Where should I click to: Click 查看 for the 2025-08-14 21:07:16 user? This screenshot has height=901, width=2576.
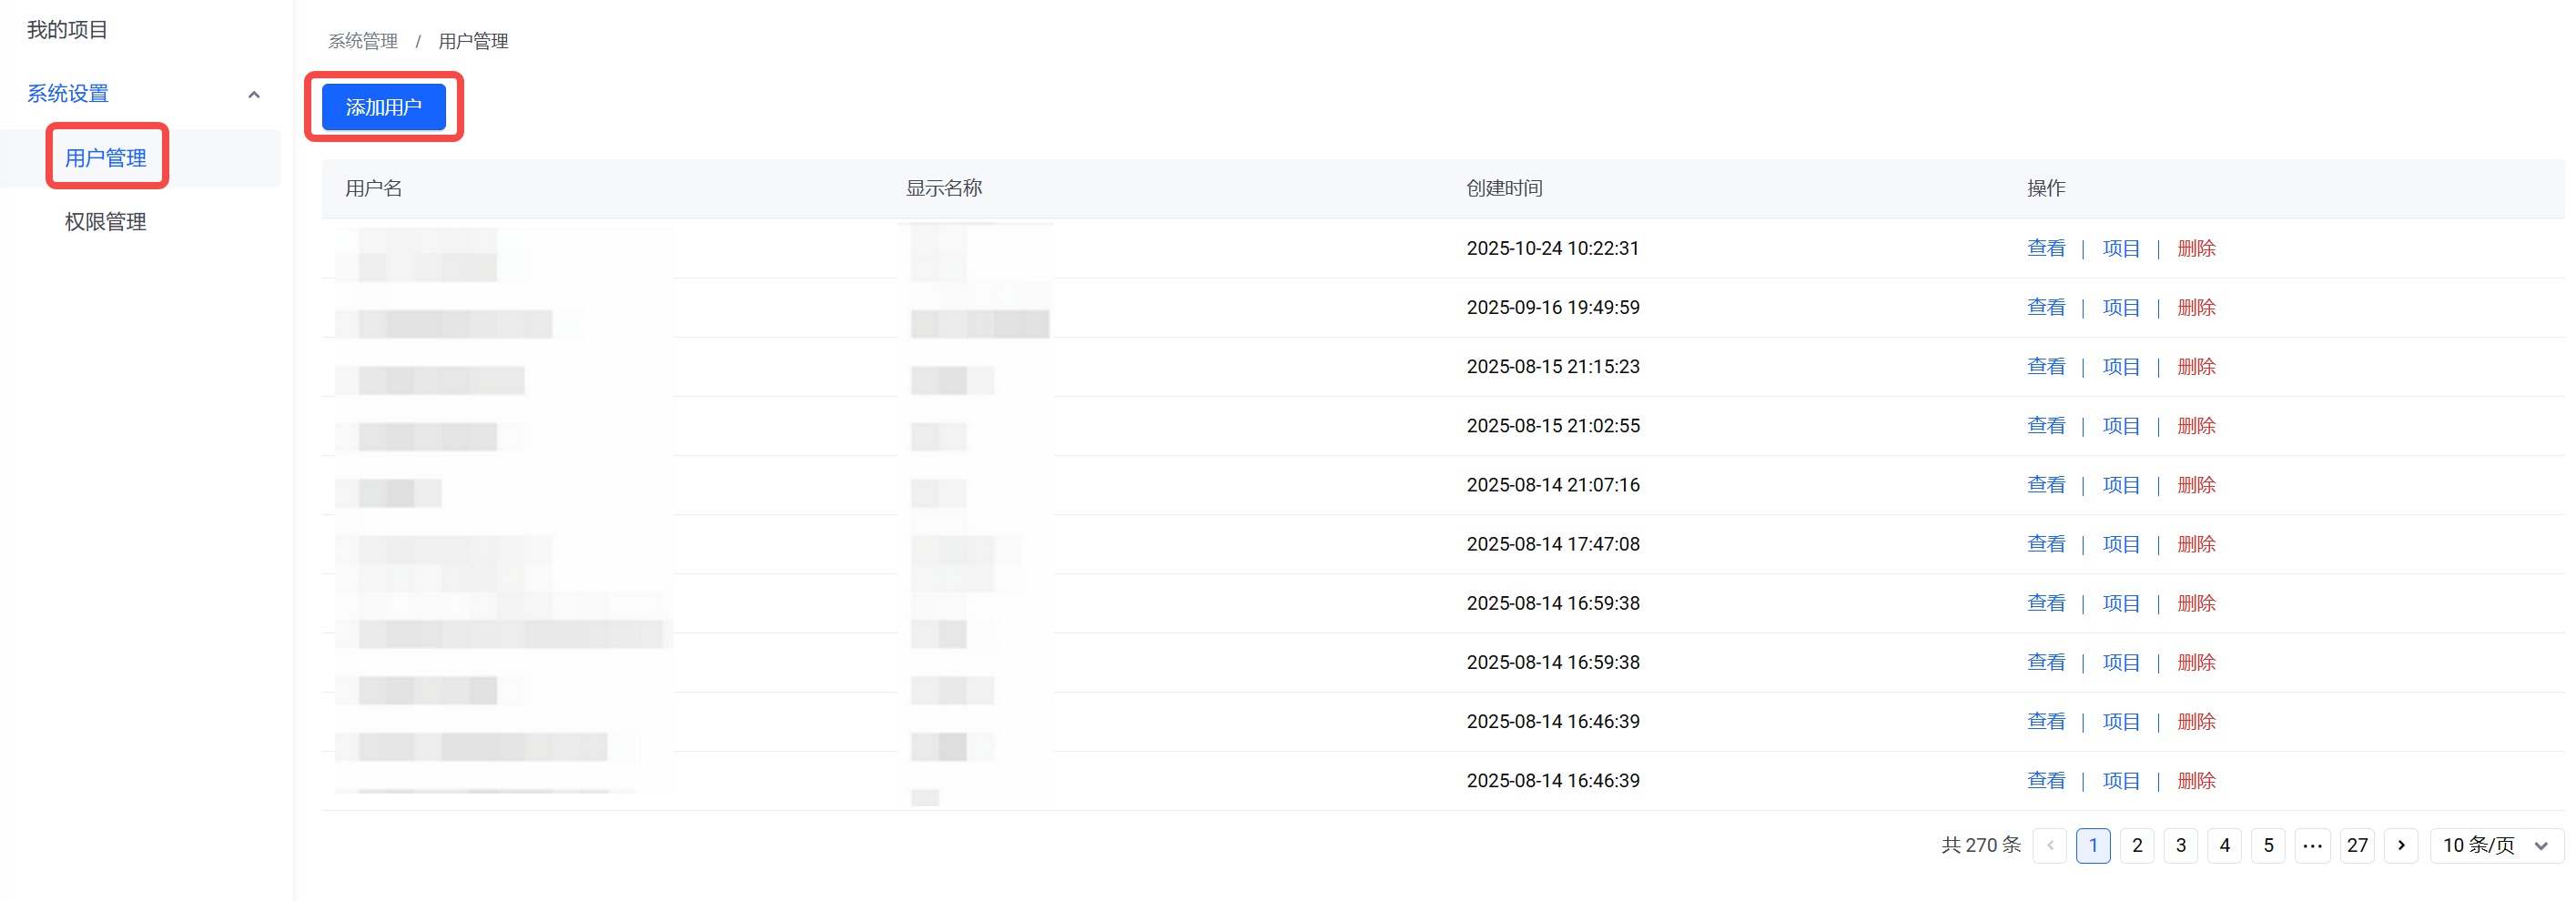point(2045,485)
